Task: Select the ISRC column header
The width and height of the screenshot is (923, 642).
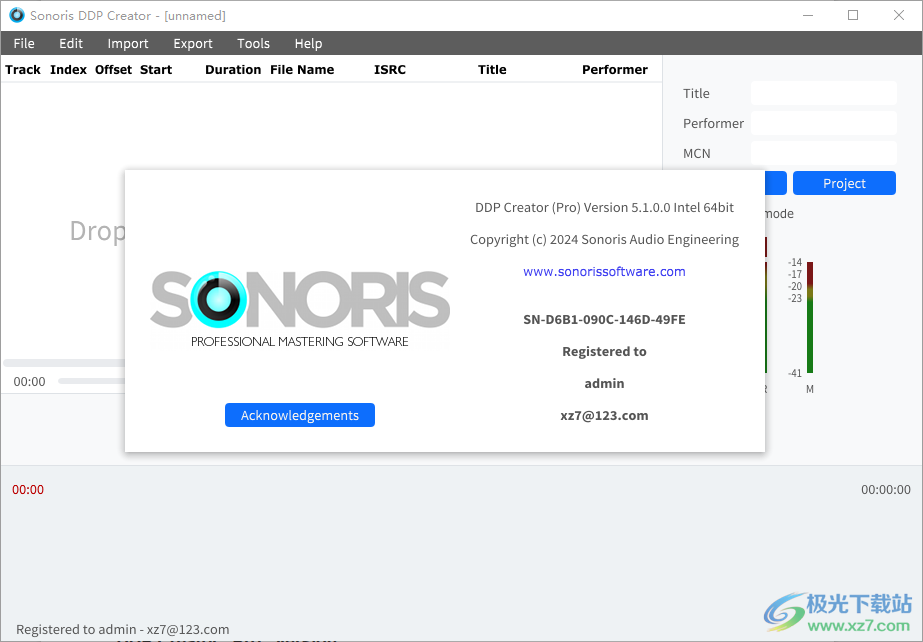Action: [x=389, y=69]
